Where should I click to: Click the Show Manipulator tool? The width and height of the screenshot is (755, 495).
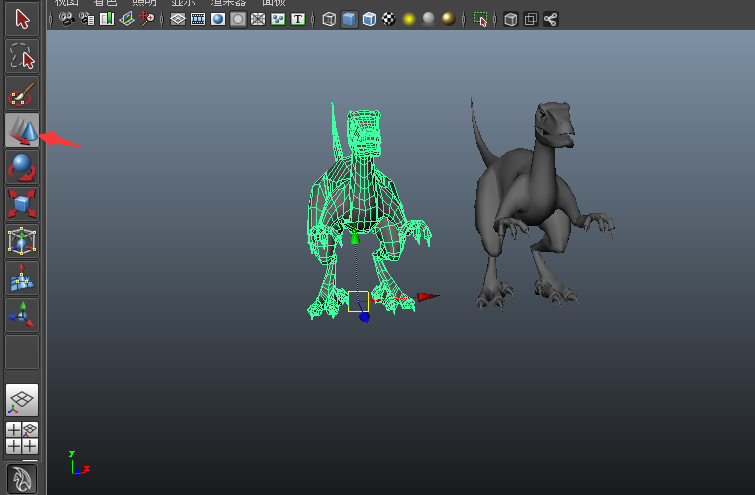(x=22, y=315)
